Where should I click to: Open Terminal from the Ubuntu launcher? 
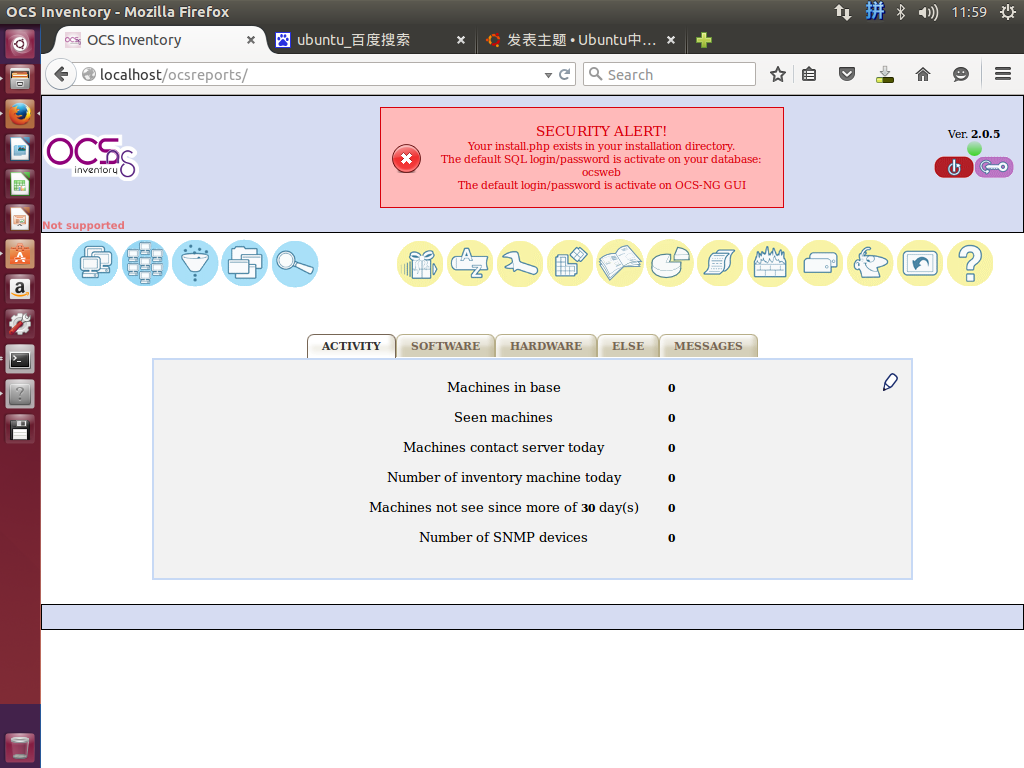20,360
